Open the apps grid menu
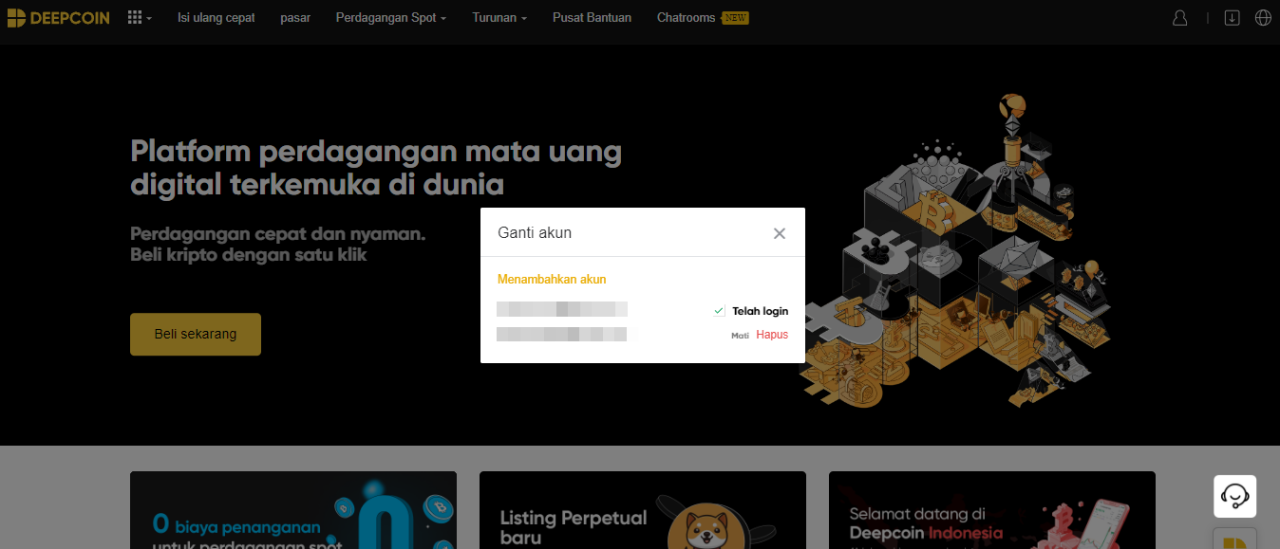 pyautogui.click(x=140, y=18)
